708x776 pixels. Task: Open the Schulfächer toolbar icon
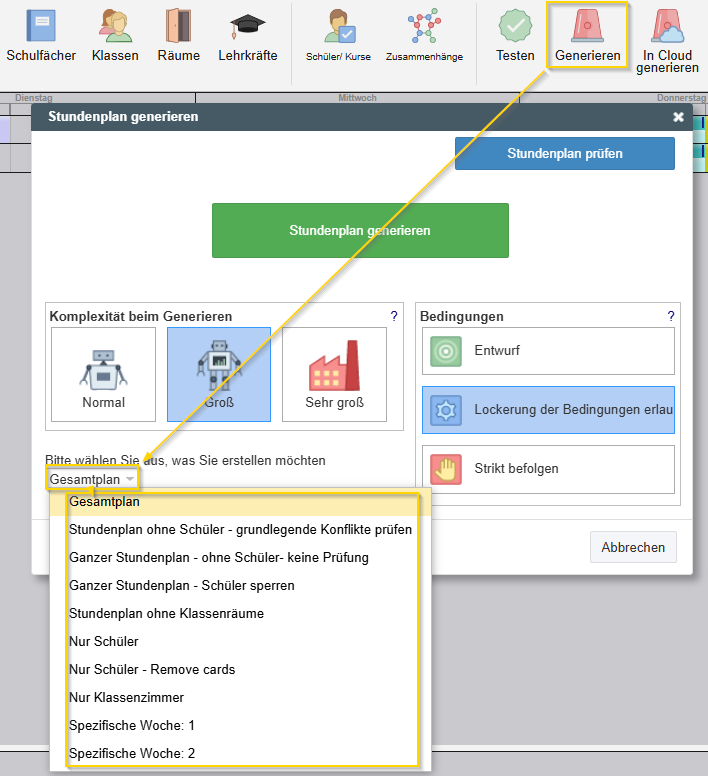point(41,26)
